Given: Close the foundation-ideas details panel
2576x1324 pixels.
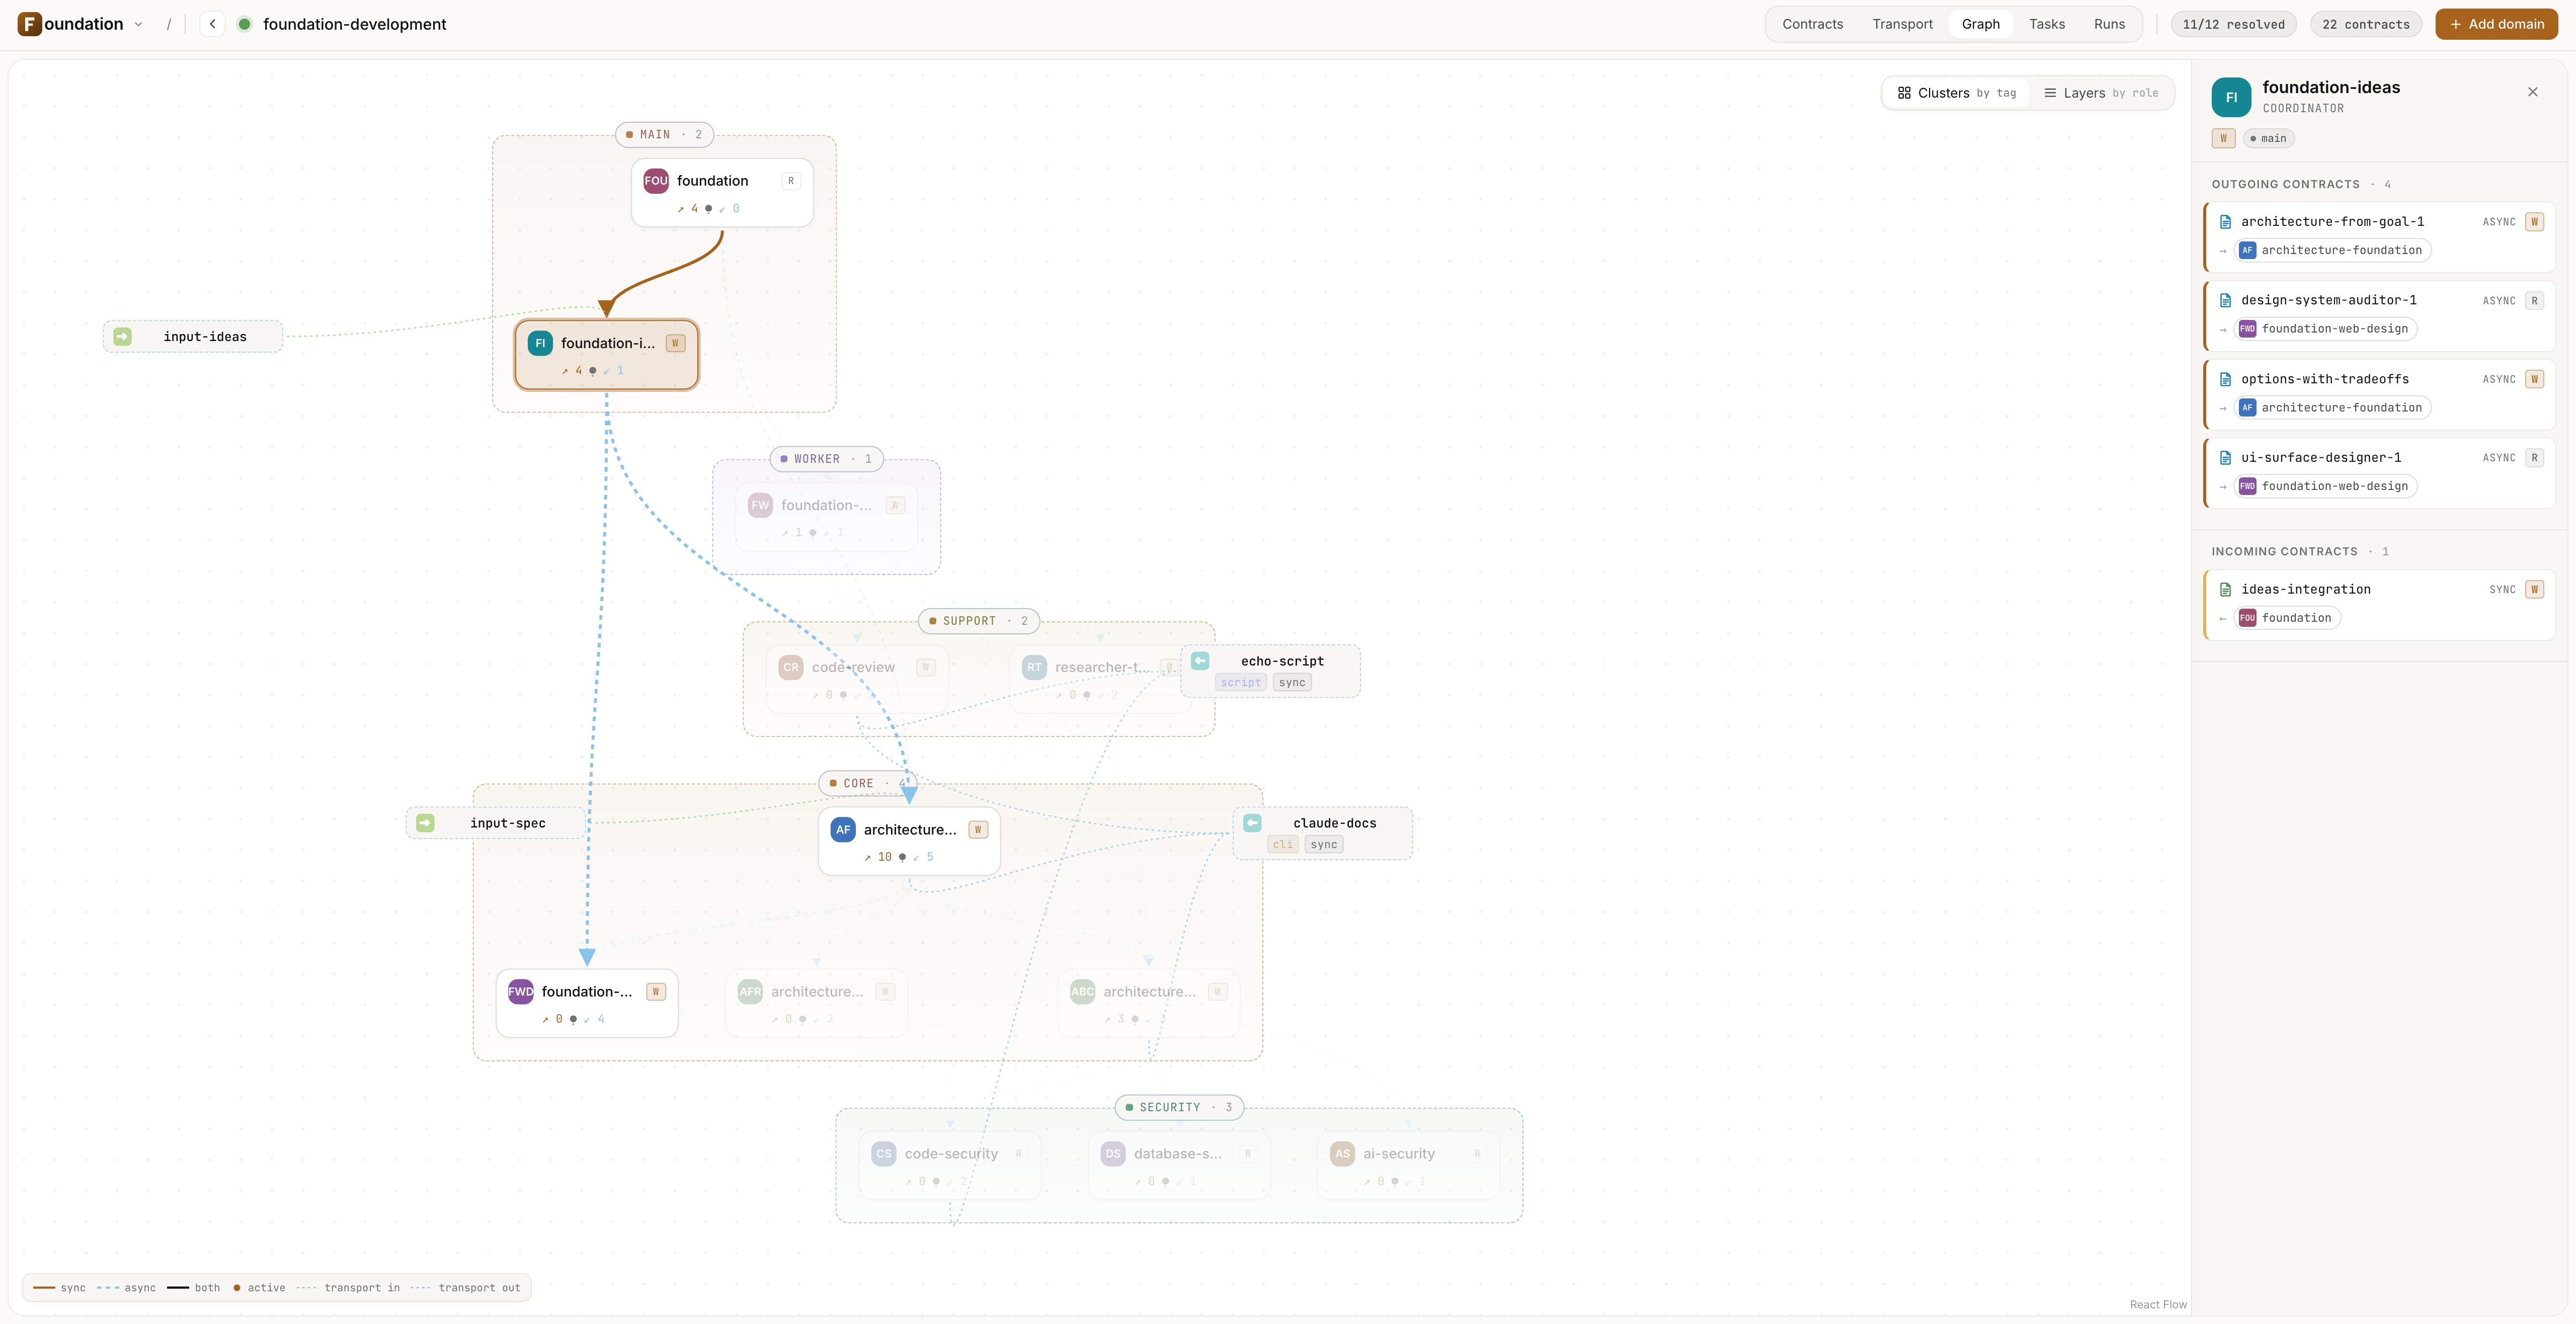Looking at the screenshot, I should 2532,92.
